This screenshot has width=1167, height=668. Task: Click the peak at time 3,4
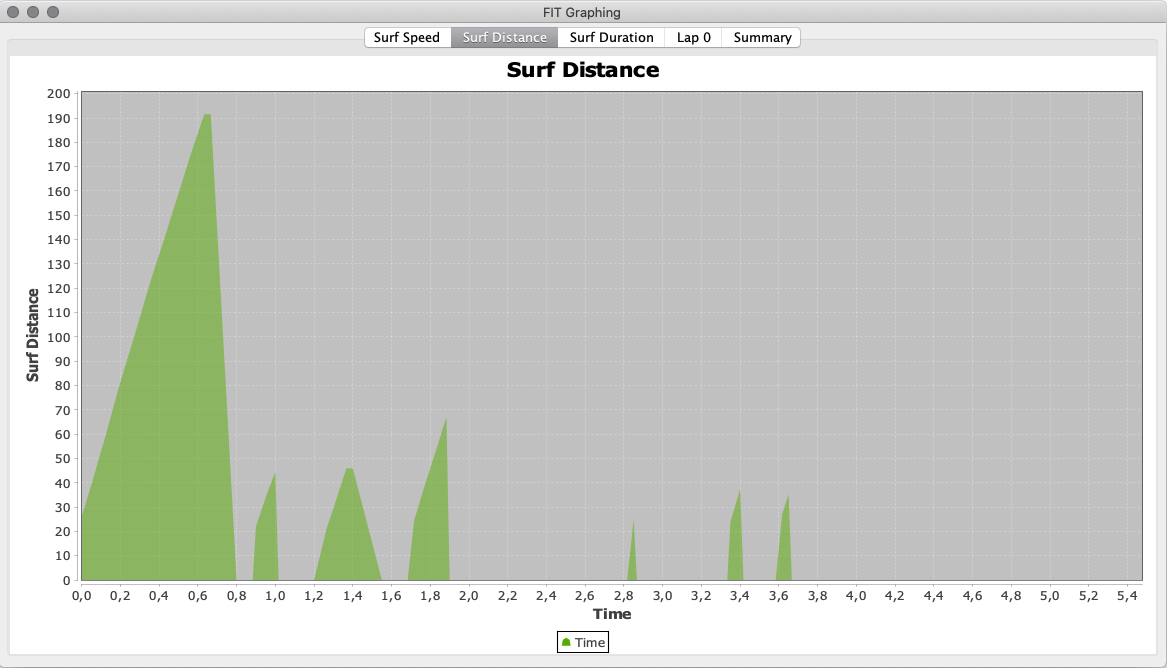click(739, 493)
